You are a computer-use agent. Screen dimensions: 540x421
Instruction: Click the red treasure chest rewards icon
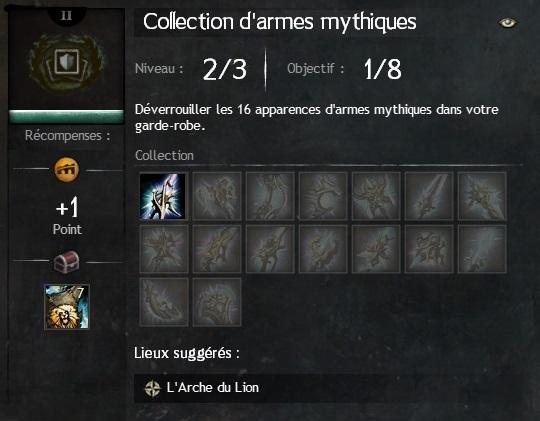pos(66,261)
